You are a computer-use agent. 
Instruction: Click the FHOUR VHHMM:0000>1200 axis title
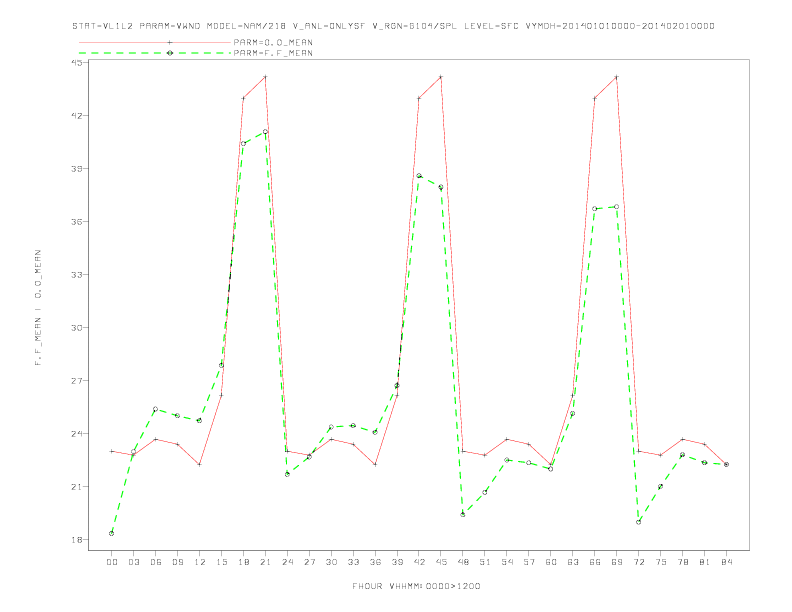click(x=416, y=586)
